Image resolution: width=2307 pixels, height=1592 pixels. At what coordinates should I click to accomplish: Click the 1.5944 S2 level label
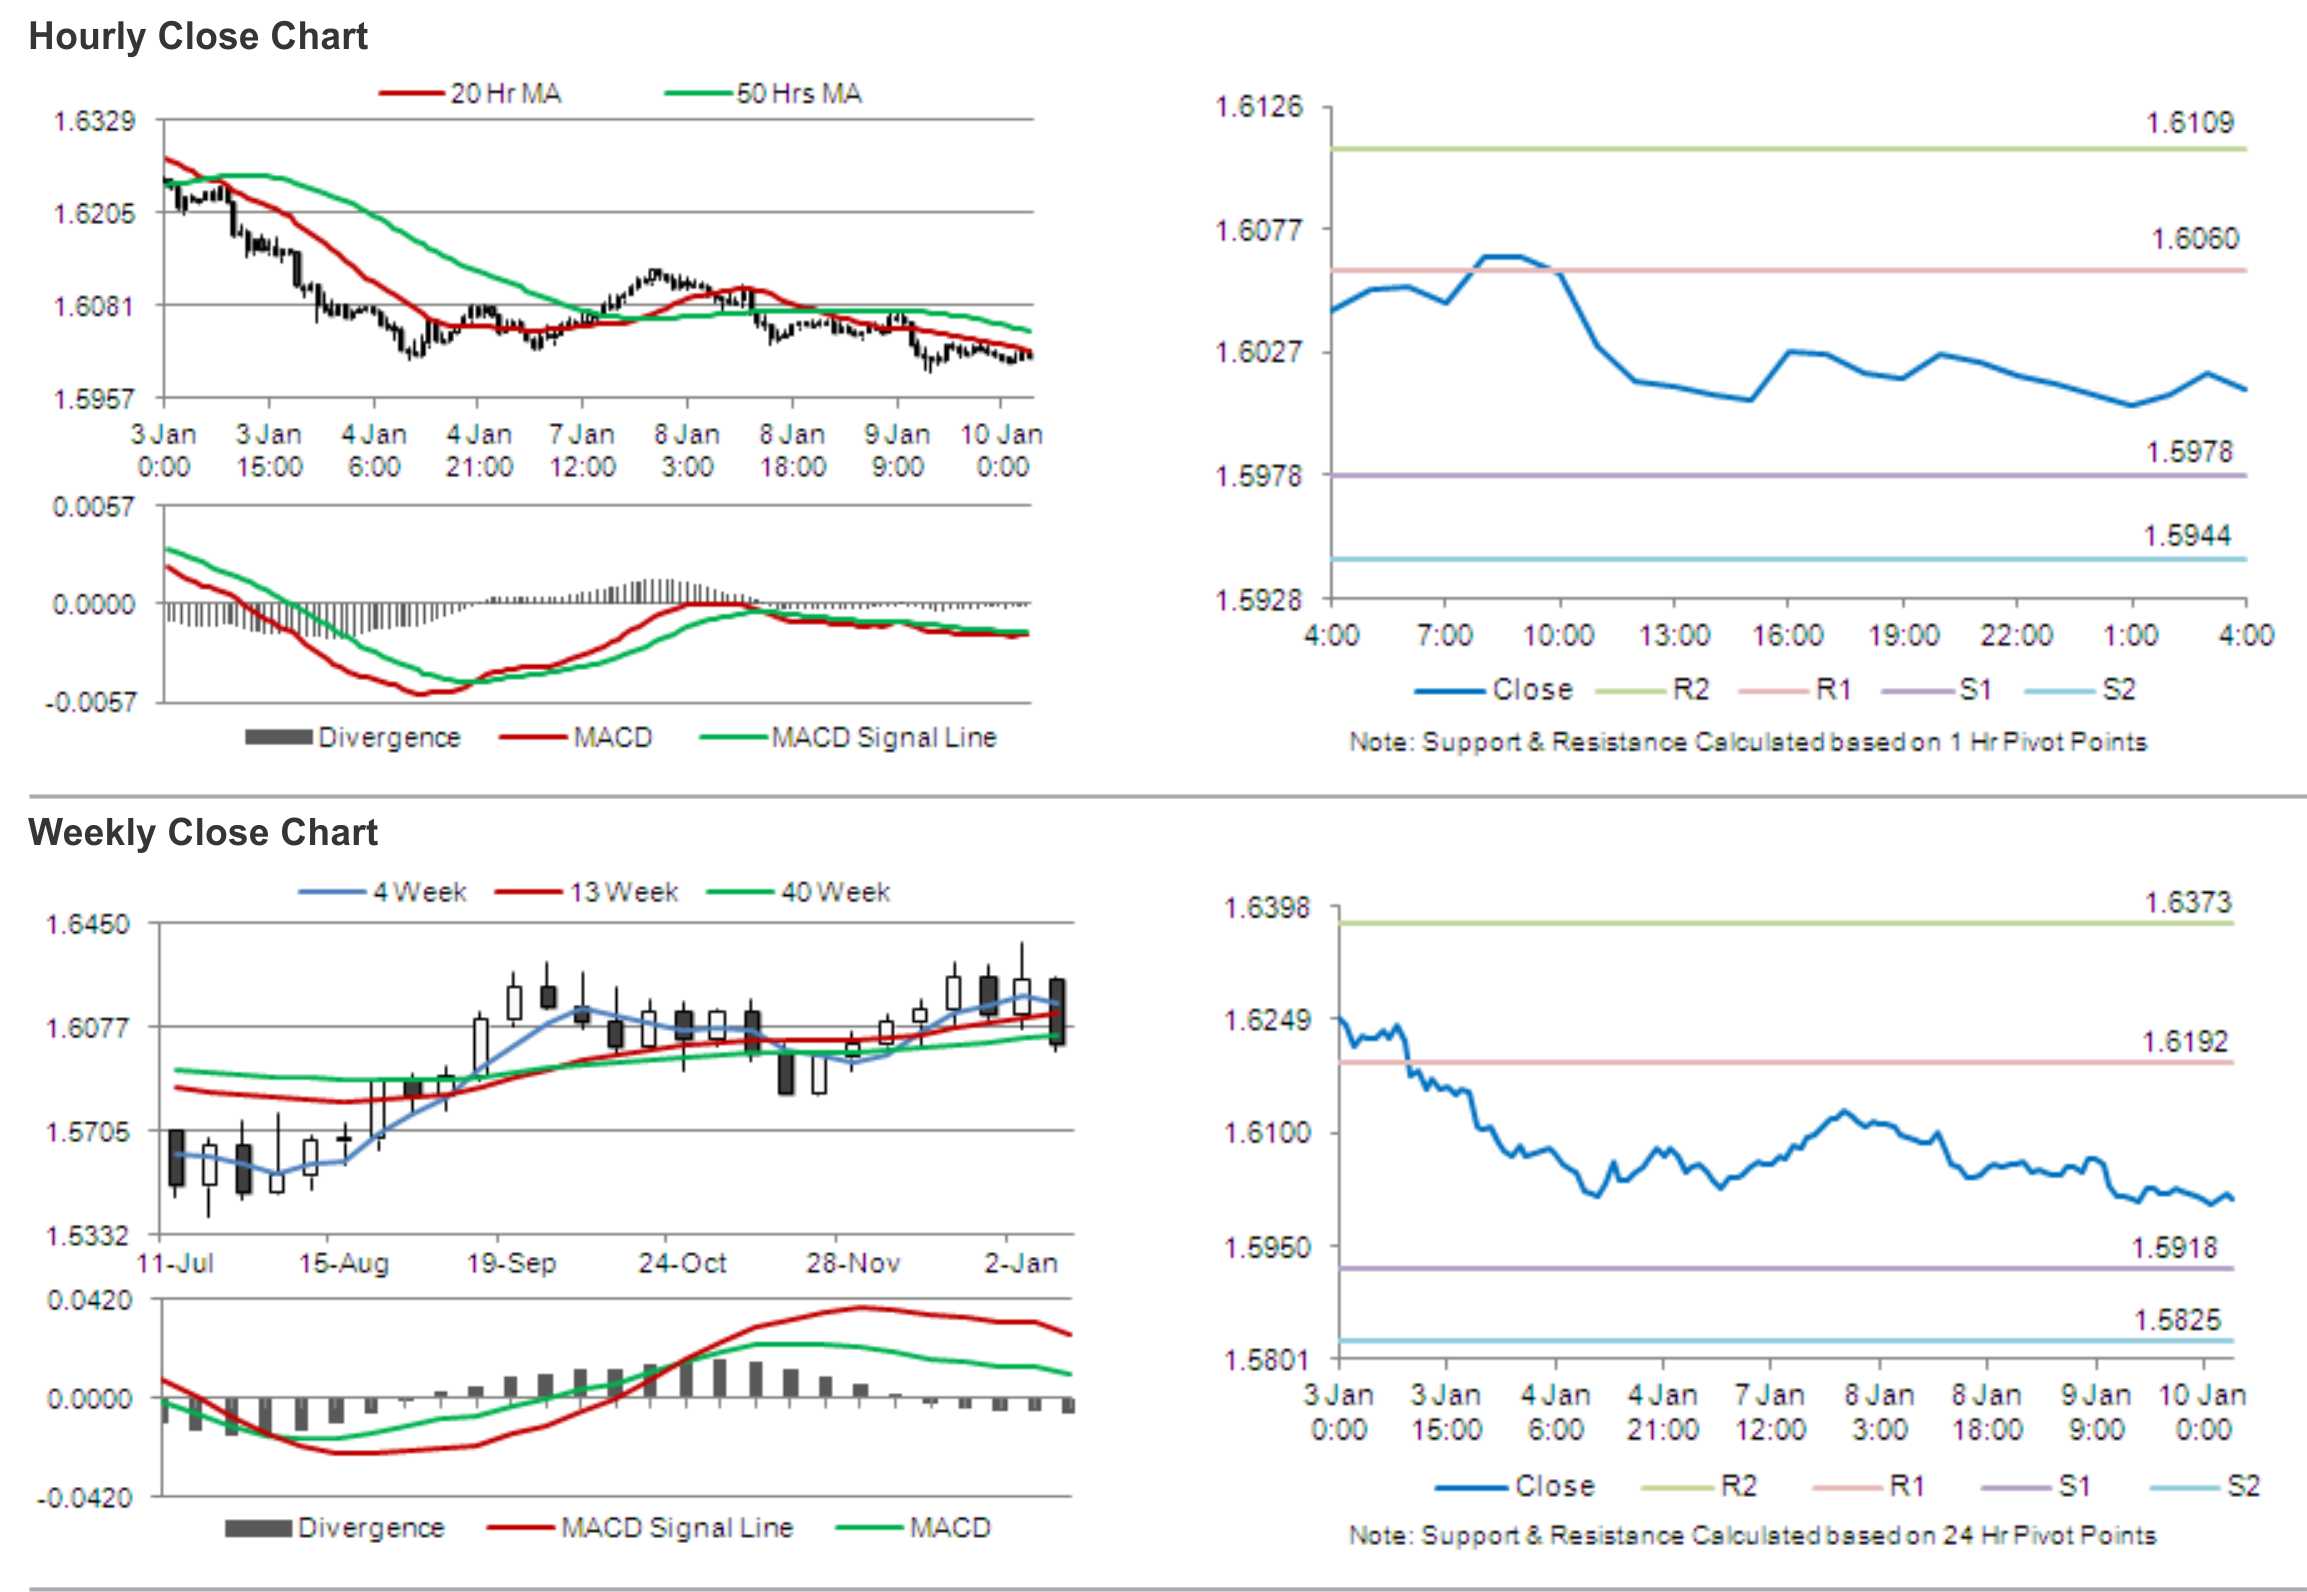[2187, 536]
